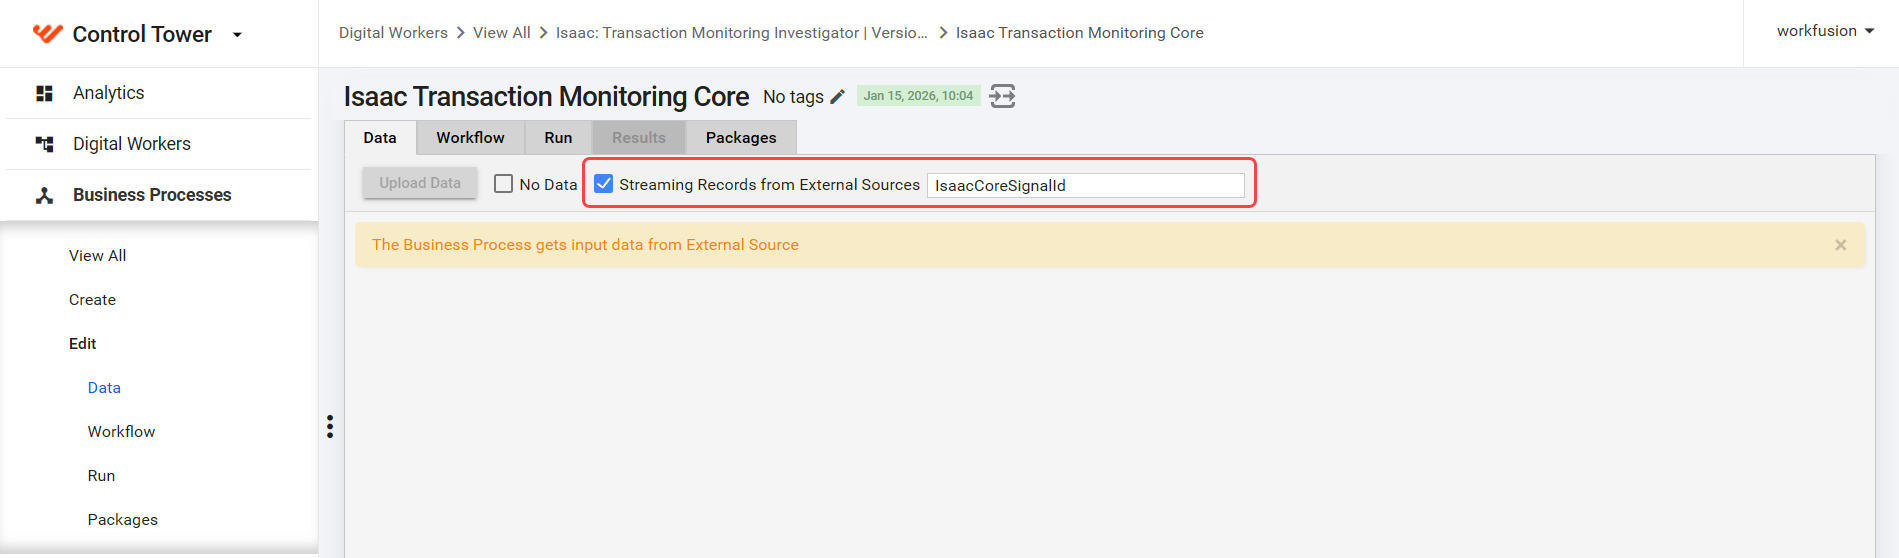Image resolution: width=1899 pixels, height=558 pixels.
Task: Uncheck Streaming Records from External Sources
Action: [604, 184]
